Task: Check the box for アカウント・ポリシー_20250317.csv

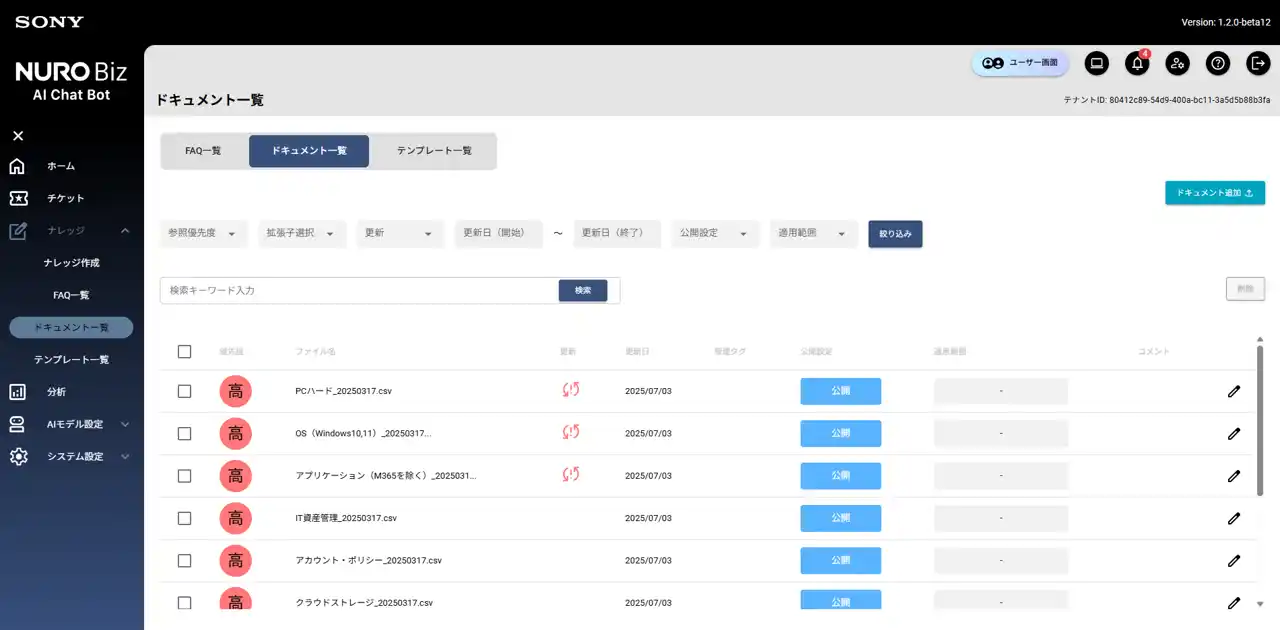Action: (x=184, y=560)
